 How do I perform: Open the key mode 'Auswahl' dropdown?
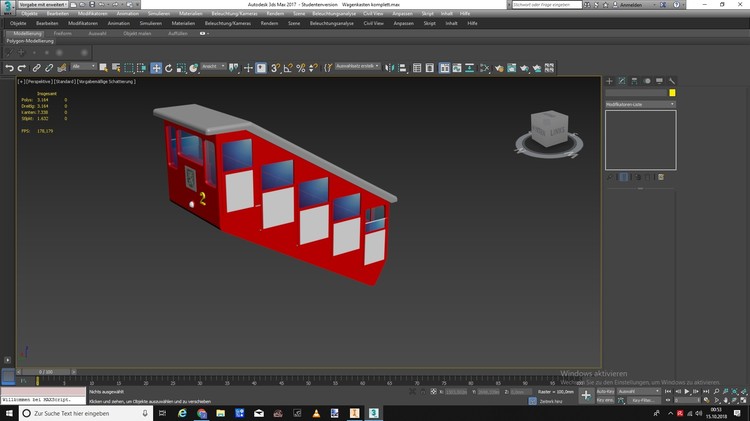click(x=639, y=391)
